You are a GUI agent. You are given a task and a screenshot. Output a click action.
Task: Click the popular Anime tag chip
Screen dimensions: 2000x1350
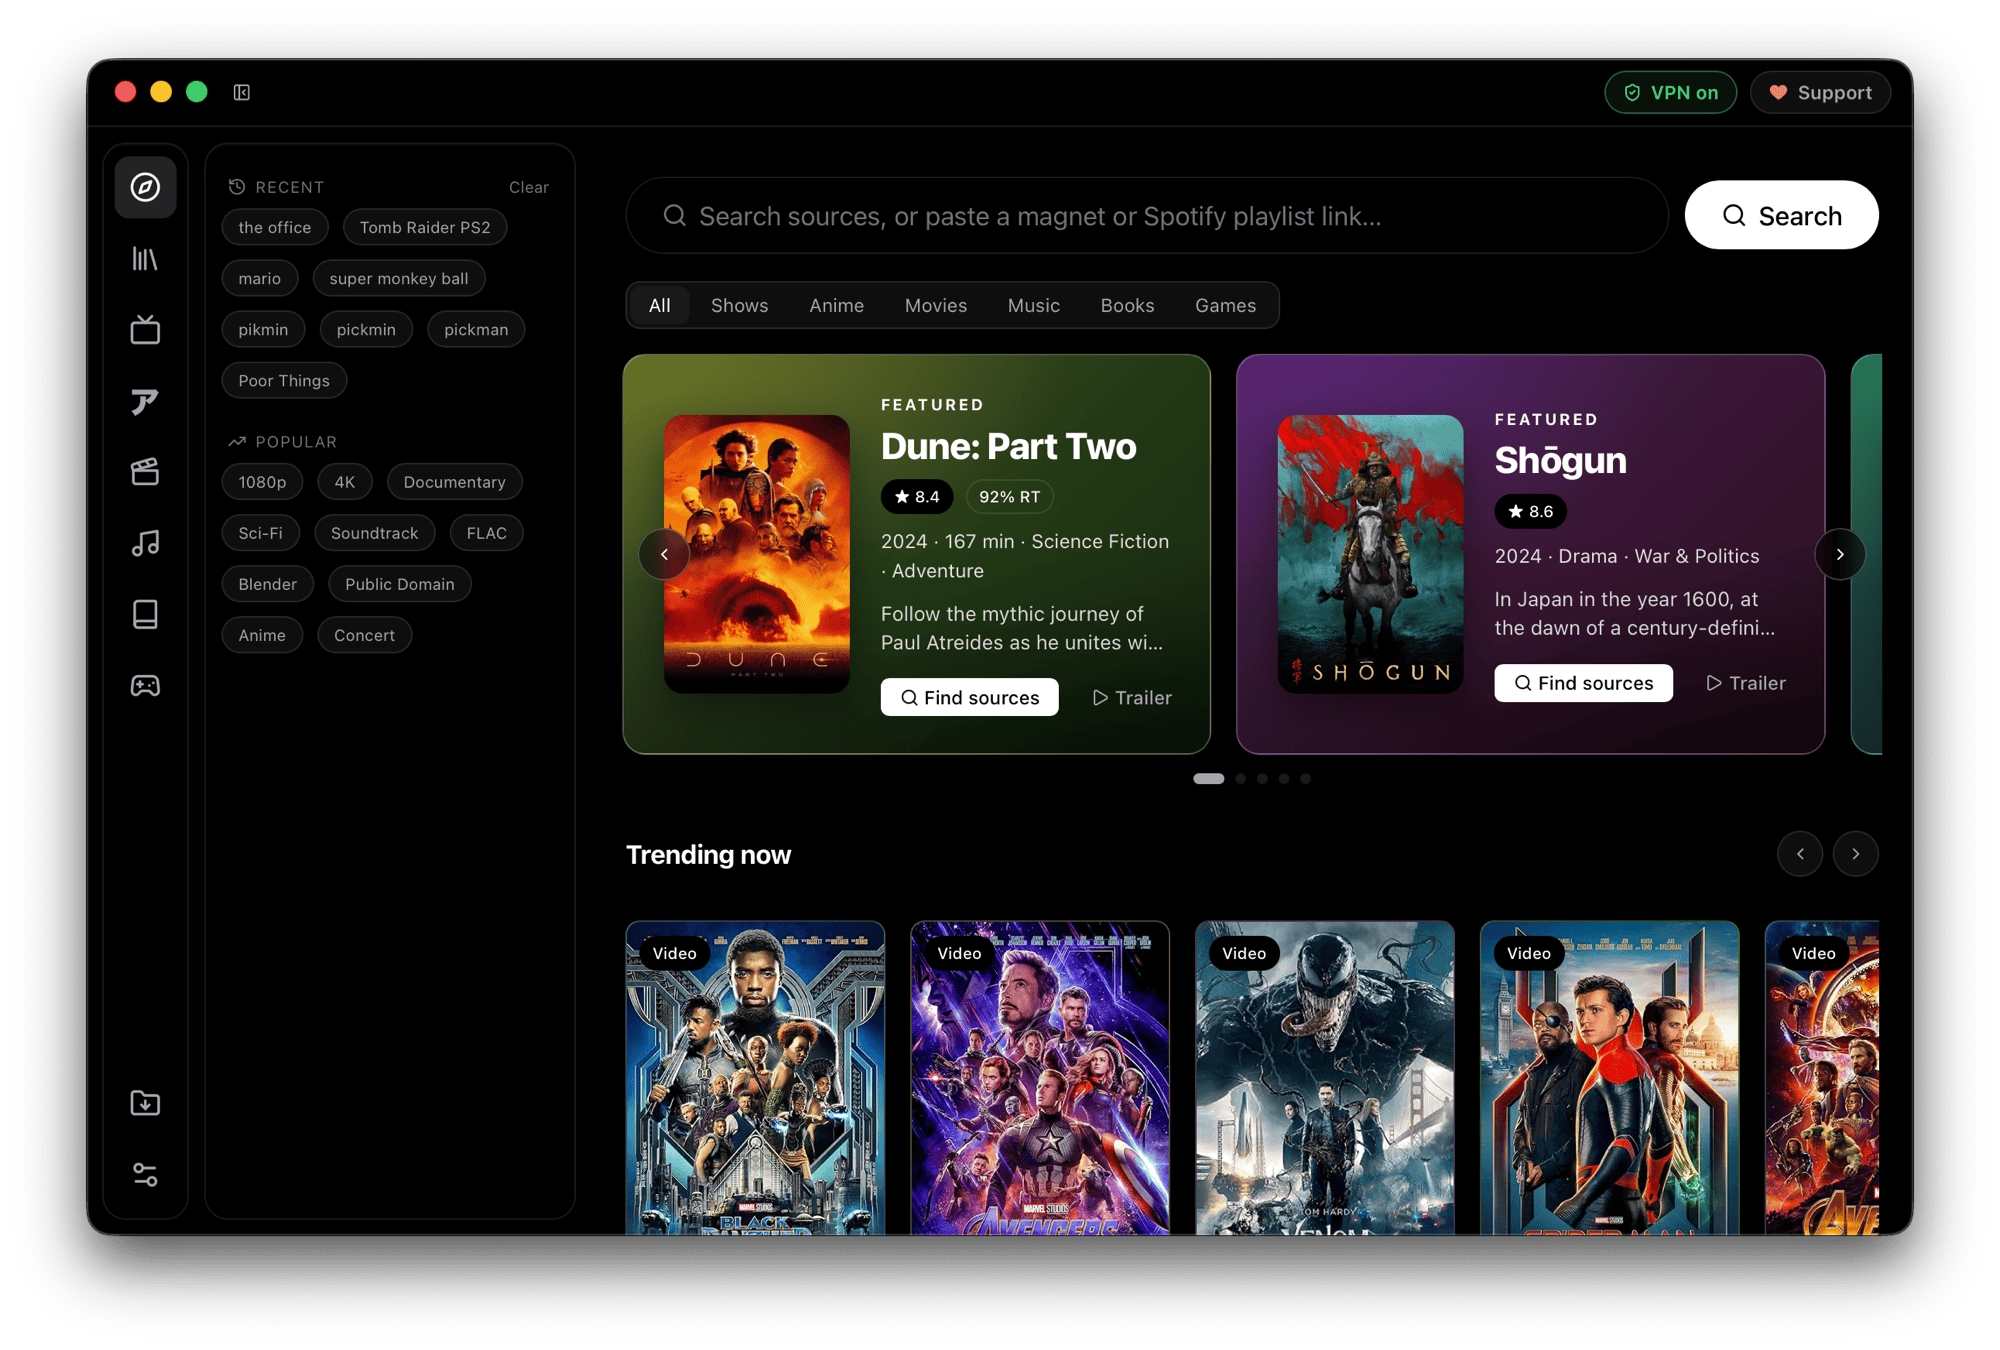click(x=262, y=635)
